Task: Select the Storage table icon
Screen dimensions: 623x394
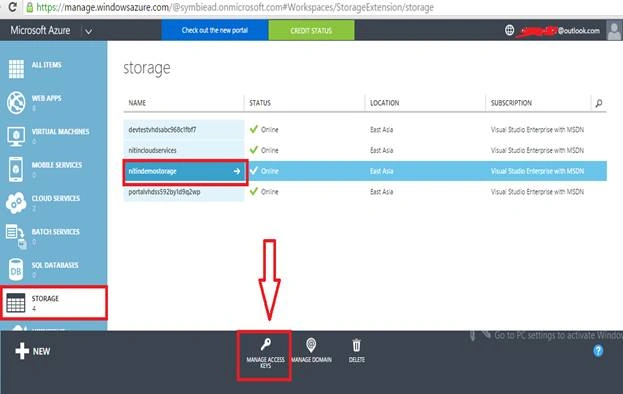Action: [x=16, y=303]
